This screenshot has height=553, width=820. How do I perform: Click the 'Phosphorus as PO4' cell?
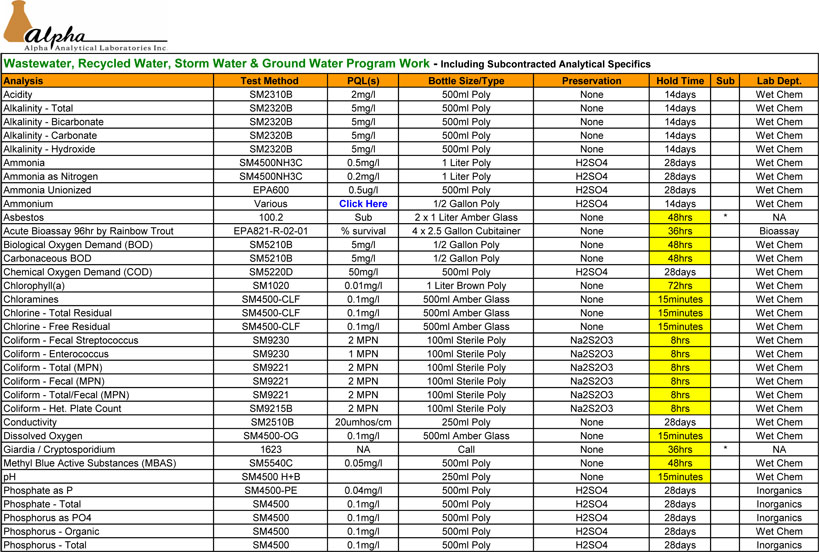(107, 517)
